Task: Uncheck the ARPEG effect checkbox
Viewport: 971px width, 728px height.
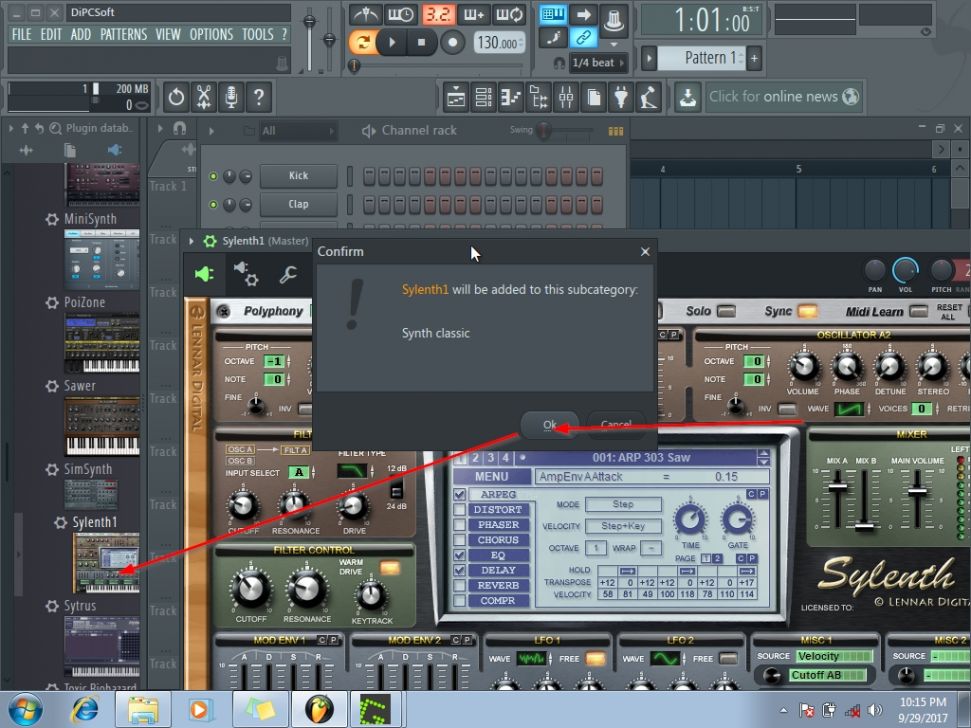Action: [459, 495]
